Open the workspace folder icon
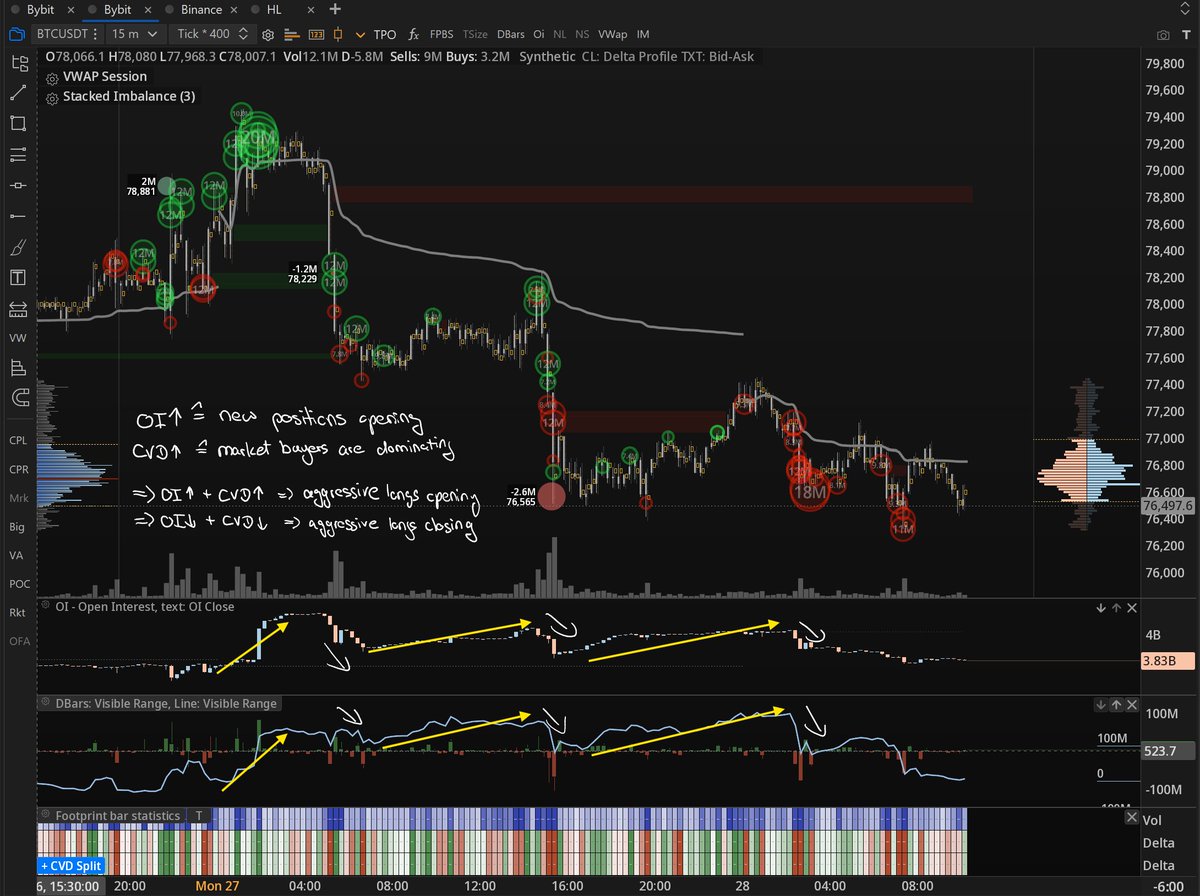 click(x=17, y=34)
